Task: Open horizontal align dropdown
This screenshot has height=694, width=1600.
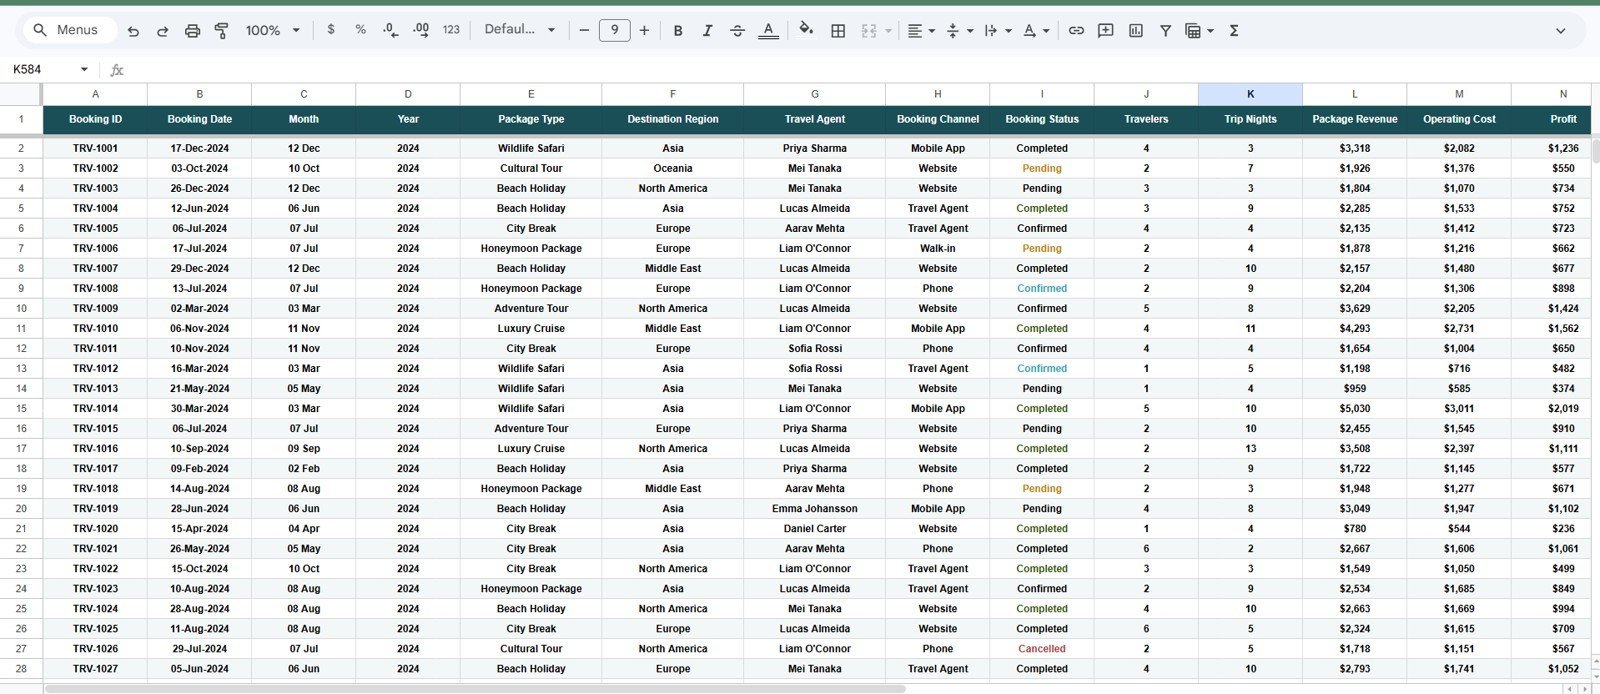Action: coord(920,31)
